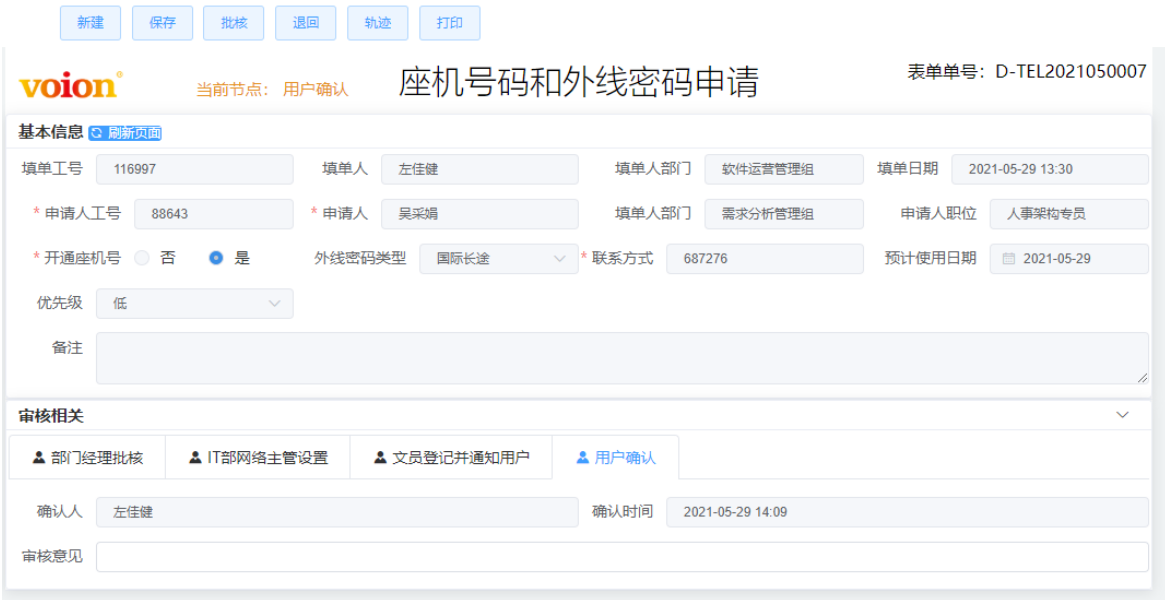Click the 确认人 field in 用户确认 tab

tap(337, 512)
